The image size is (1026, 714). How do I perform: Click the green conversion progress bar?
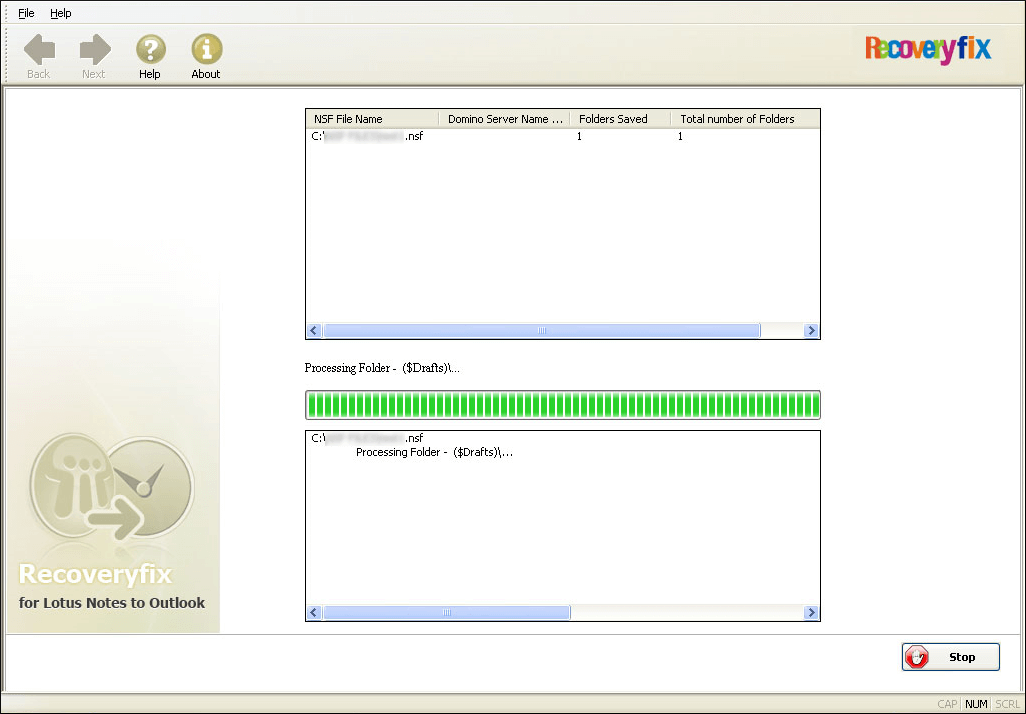tap(563, 405)
